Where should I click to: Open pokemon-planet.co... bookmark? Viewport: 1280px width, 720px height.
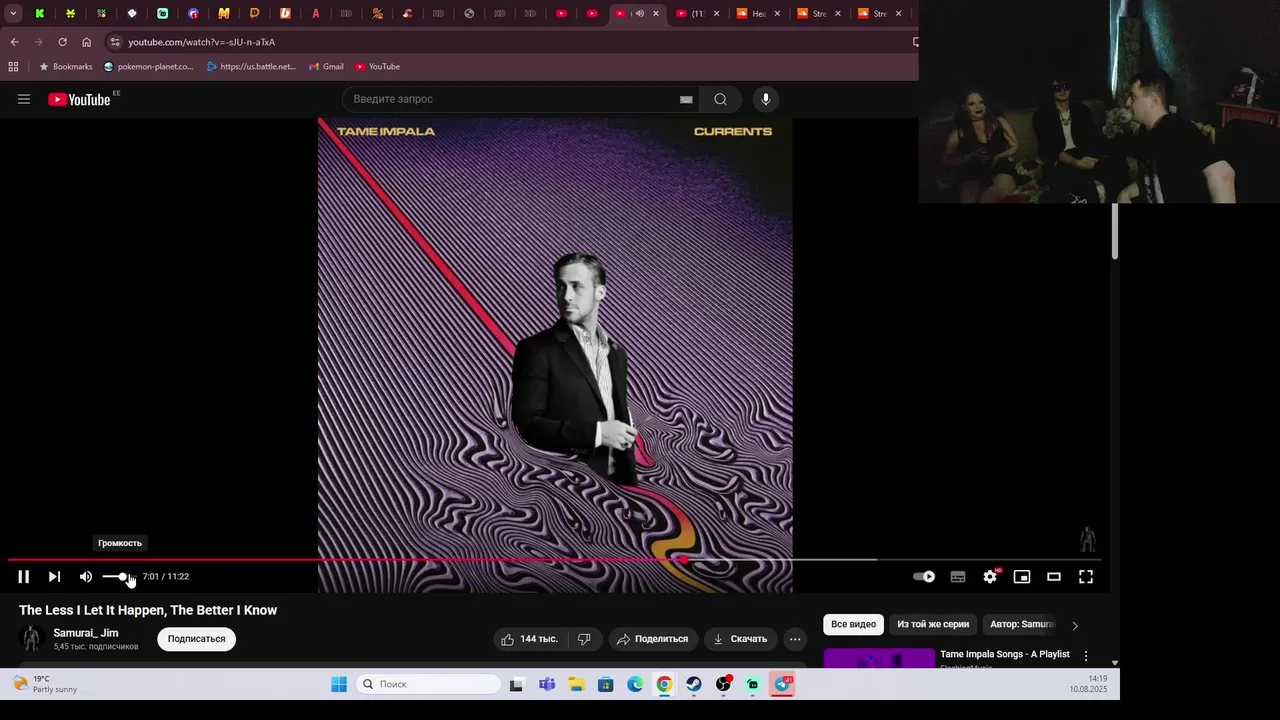[x=148, y=67]
